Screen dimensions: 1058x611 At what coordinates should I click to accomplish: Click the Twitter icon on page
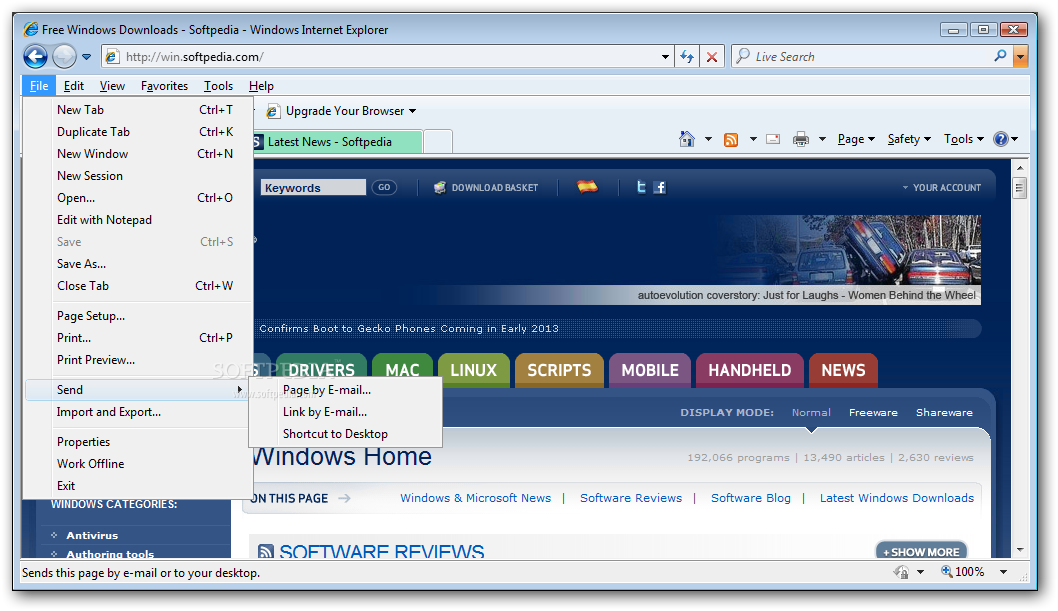tap(641, 187)
